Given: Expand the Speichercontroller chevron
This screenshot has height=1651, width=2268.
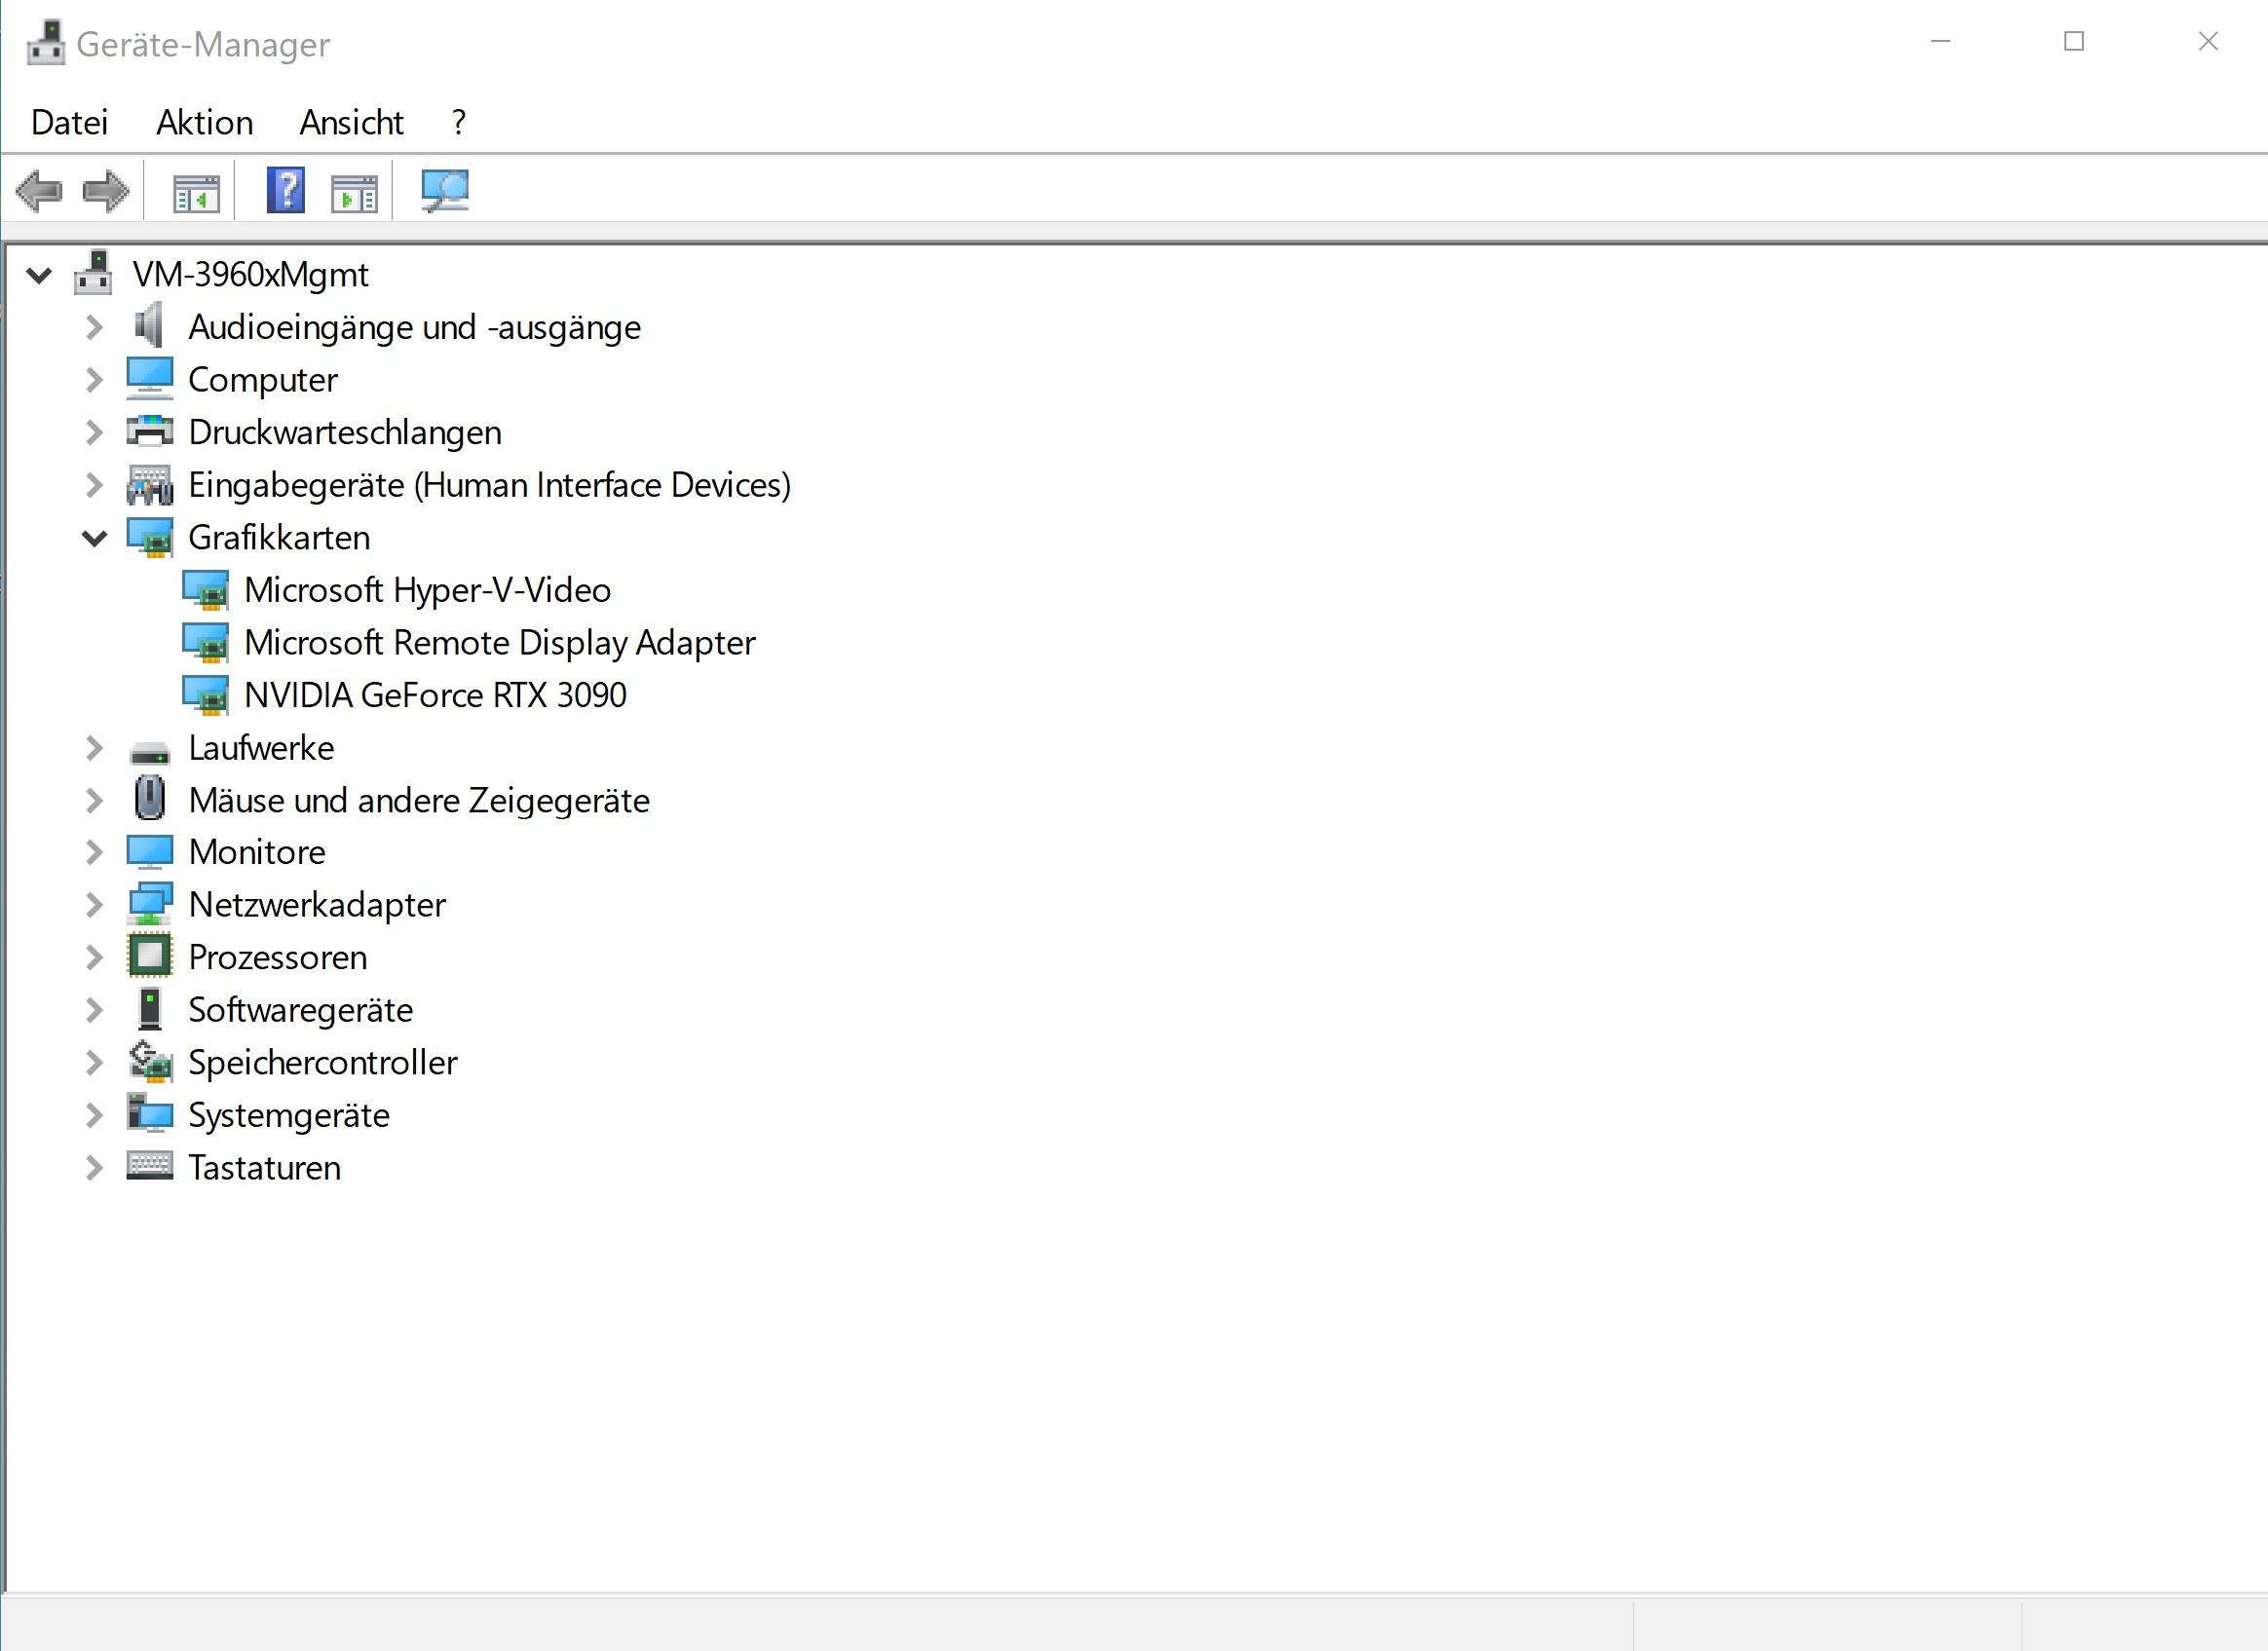Looking at the screenshot, I should point(94,1062).
